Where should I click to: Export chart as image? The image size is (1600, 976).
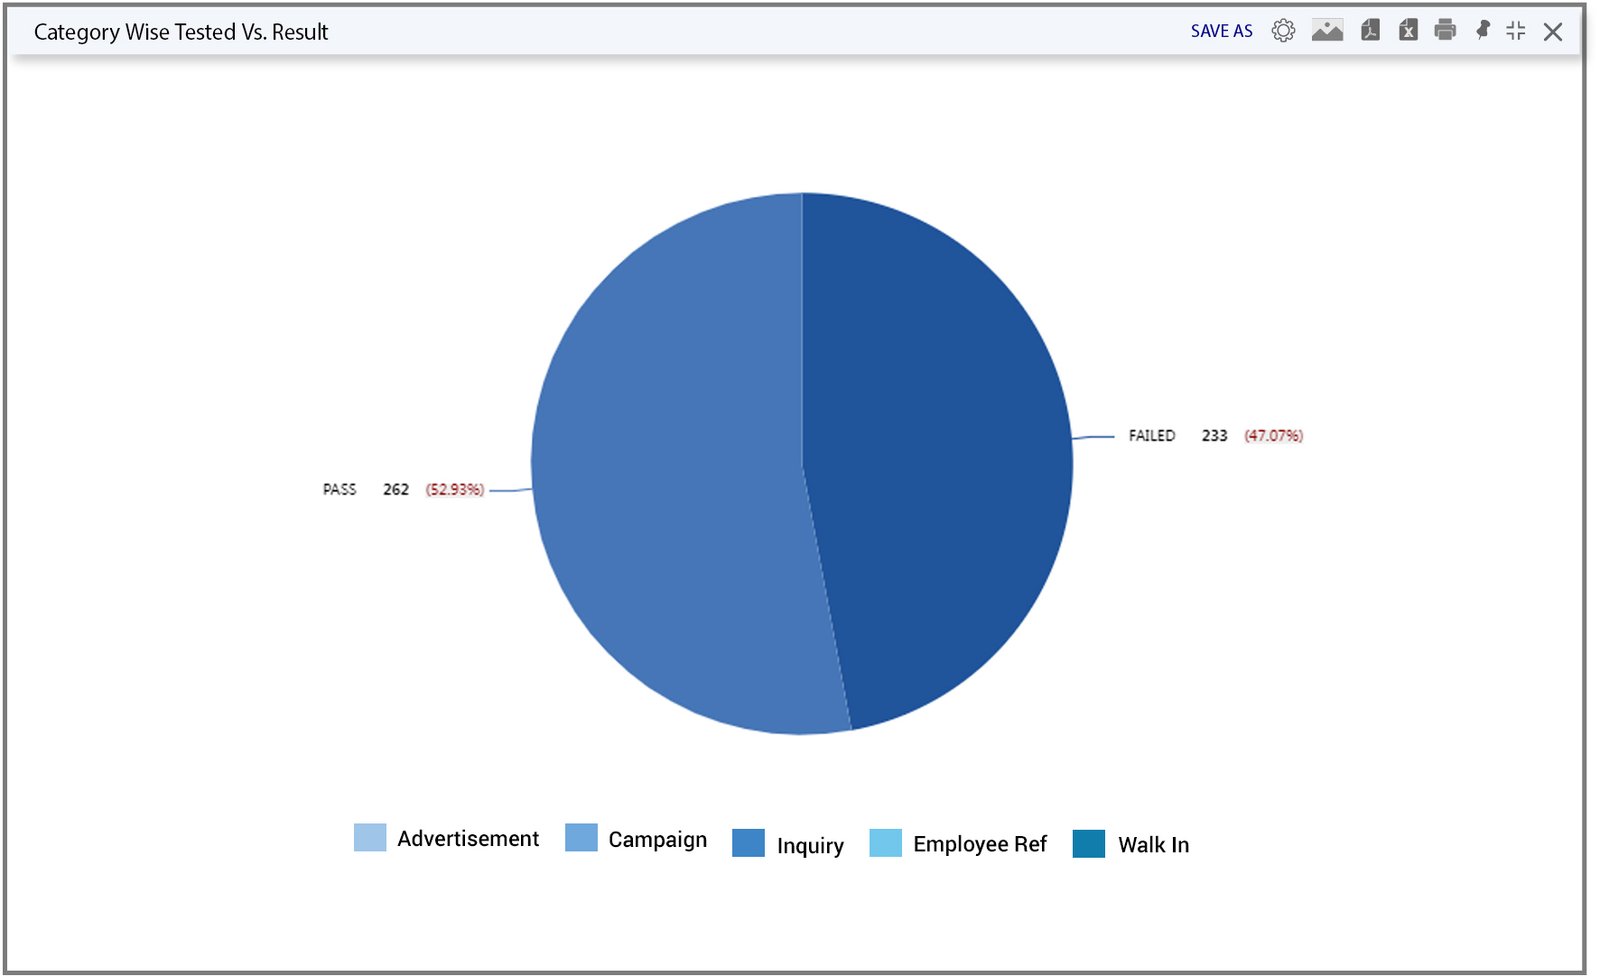(x=1327, y=31)
